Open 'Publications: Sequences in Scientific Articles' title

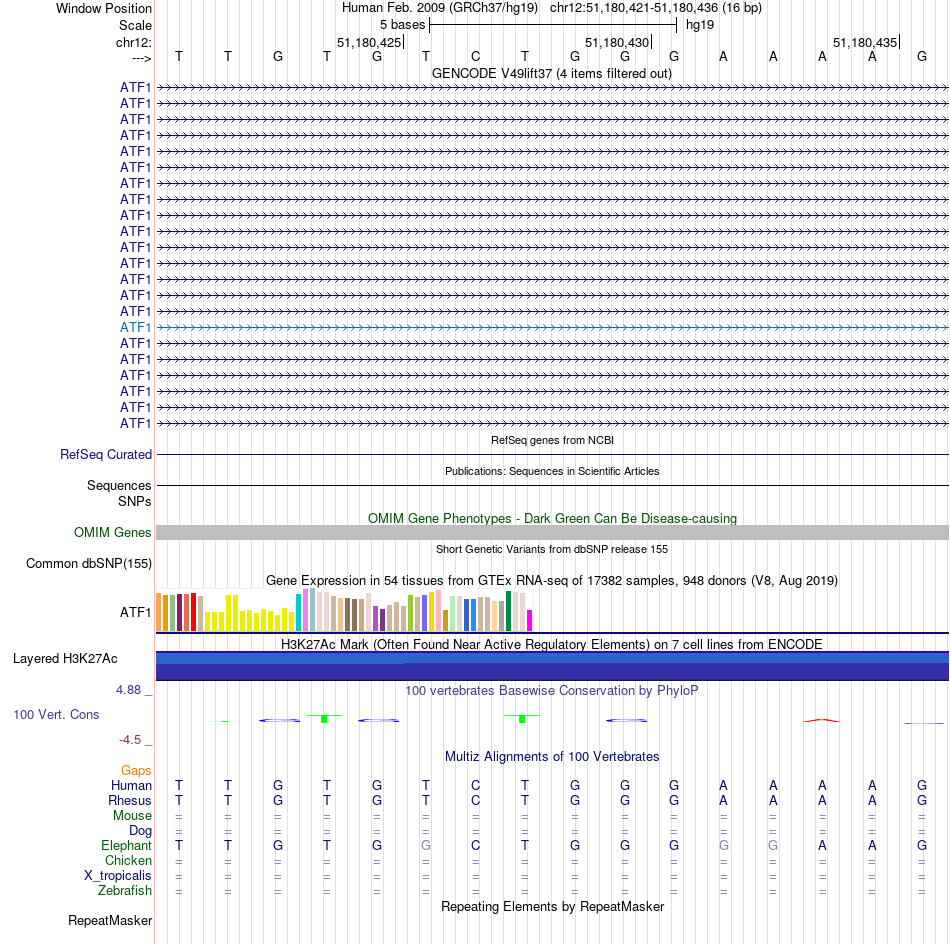(552, 471)
